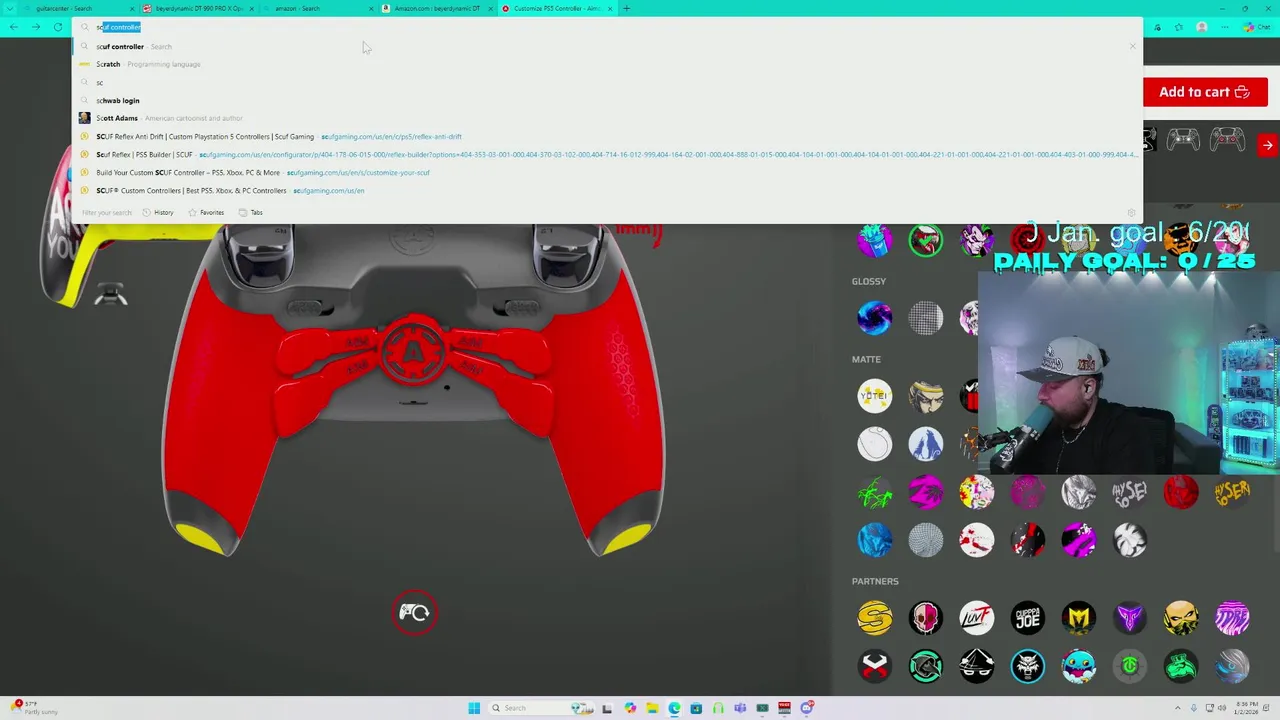The width and height of the screenshot is (1280, 720).
Task: Select the pink skull partner logo
Action: [x=925, y=618]
